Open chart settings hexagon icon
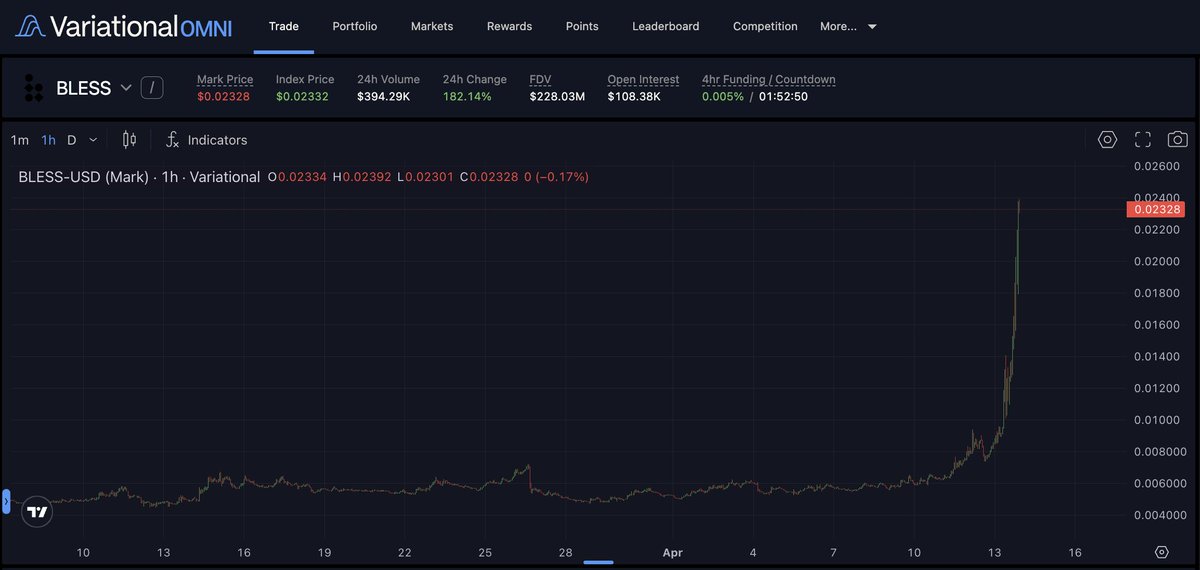The image size is (1200, 570). coord(1107,140)
